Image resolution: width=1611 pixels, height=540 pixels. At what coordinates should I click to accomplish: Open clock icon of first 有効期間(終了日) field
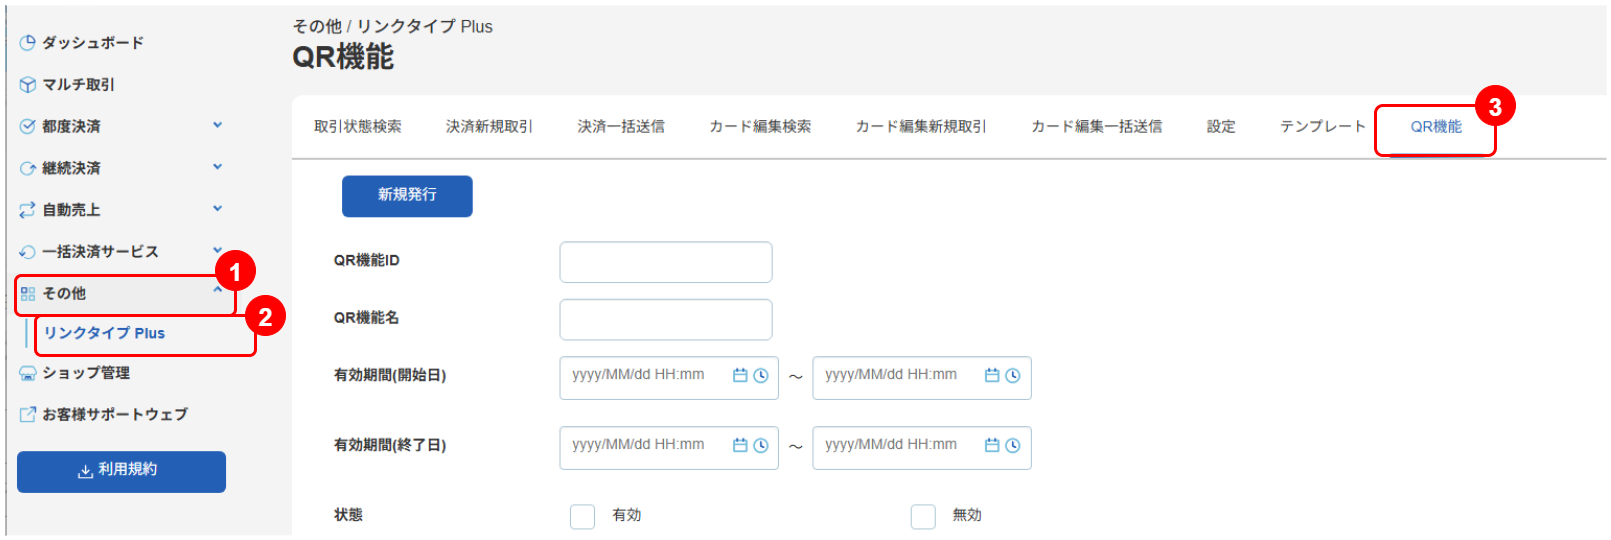pos(761,446)
